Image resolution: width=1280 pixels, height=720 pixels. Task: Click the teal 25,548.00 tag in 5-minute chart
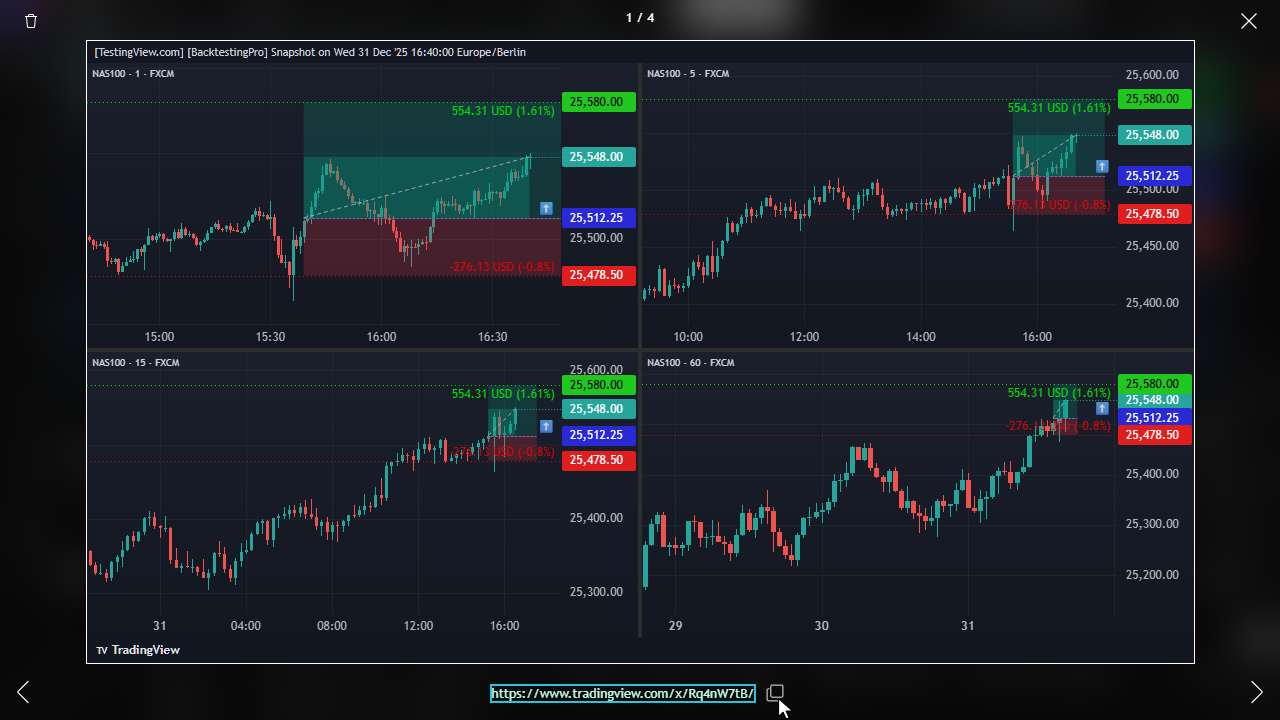(x=1155, y=135)
